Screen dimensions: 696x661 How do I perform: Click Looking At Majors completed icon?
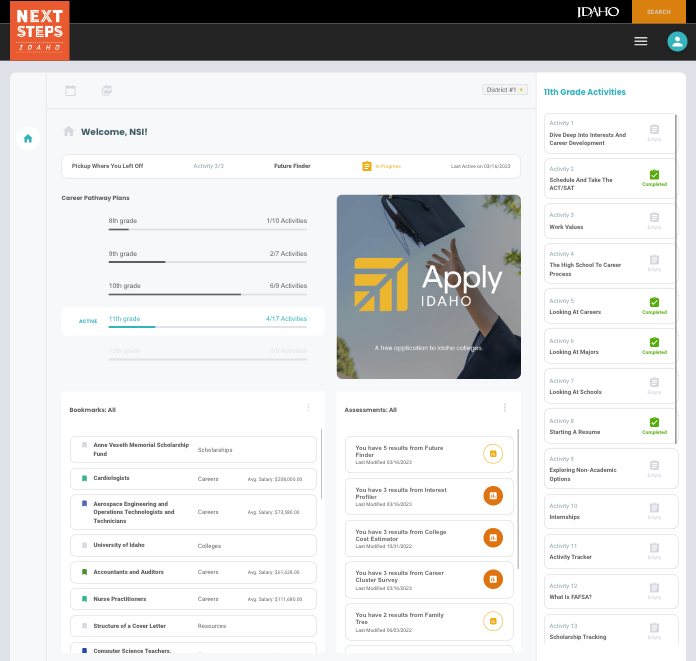coord(654,342)
